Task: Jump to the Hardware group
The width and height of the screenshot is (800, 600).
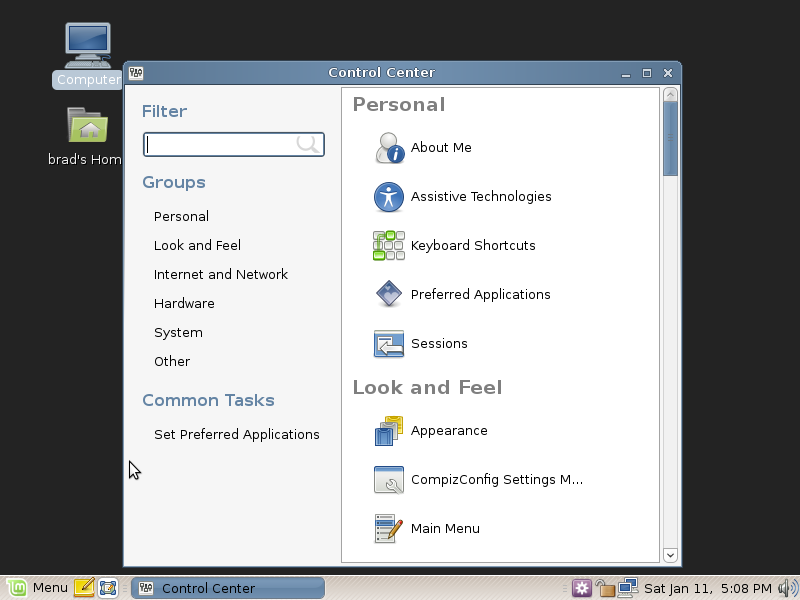Action: coord(184,304)
